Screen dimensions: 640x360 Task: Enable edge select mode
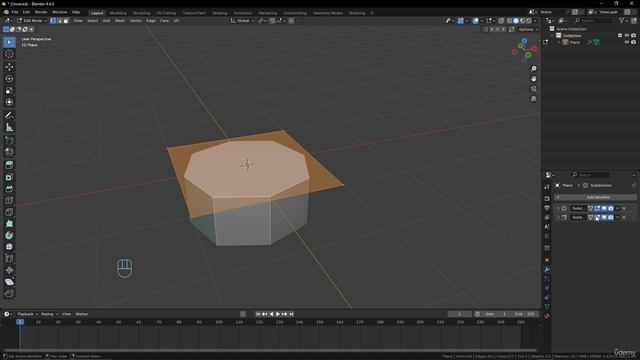pos(60,20)
